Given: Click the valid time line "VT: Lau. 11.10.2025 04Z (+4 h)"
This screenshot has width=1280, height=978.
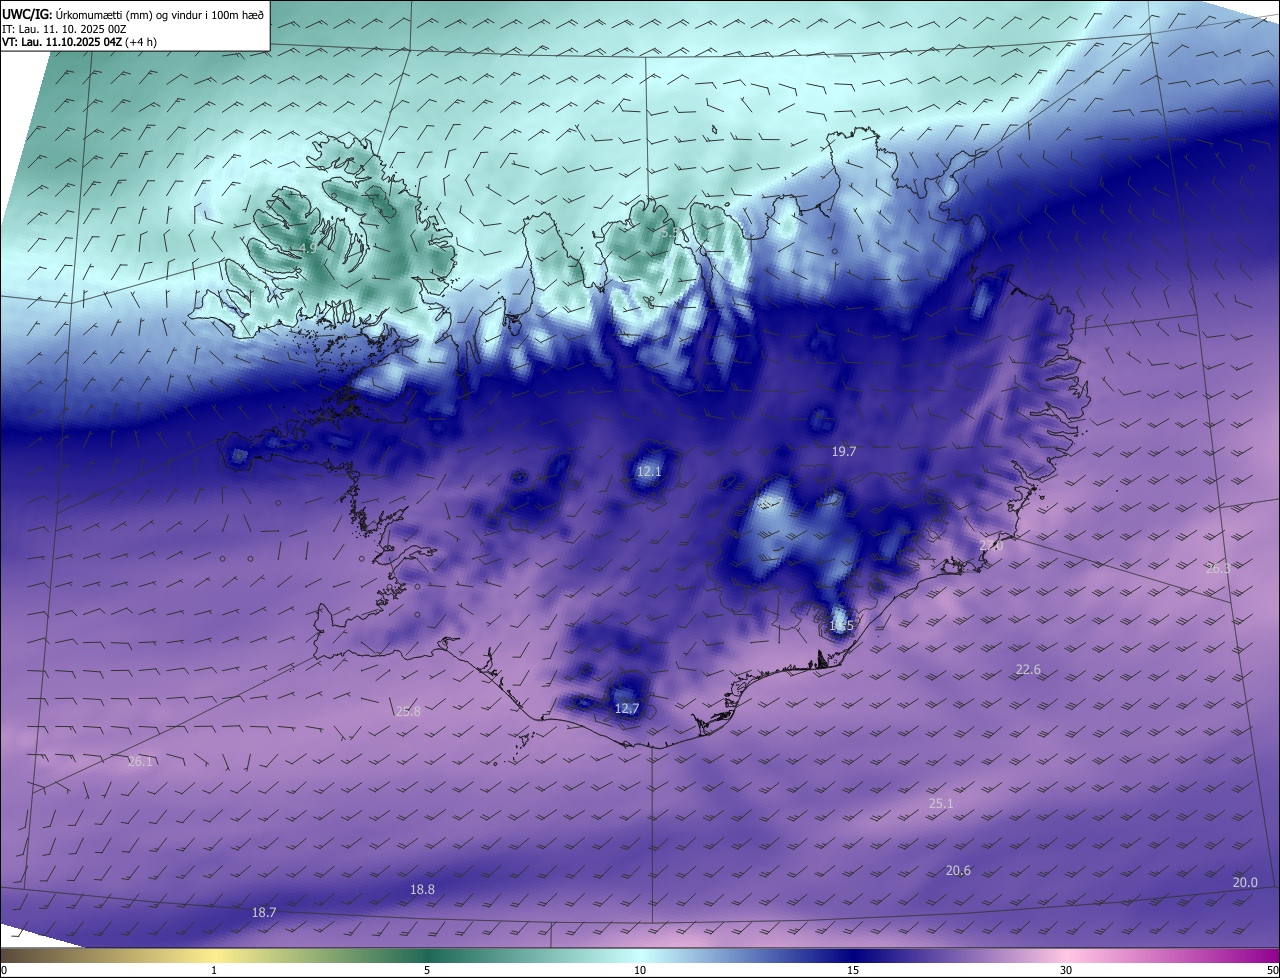Looking at the screenshot, I should [x=80, y=42].
